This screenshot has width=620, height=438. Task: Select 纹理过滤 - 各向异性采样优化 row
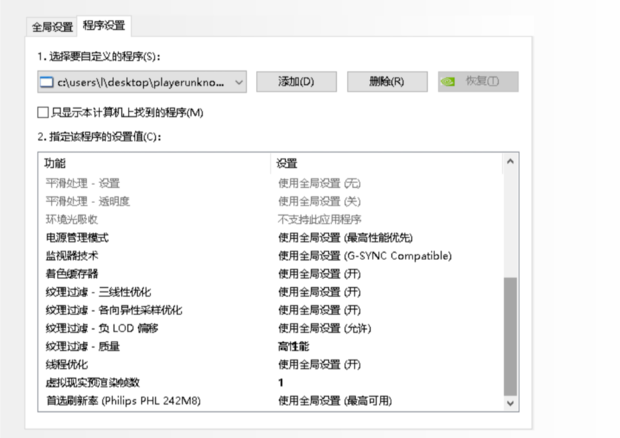tap(271, 310)
